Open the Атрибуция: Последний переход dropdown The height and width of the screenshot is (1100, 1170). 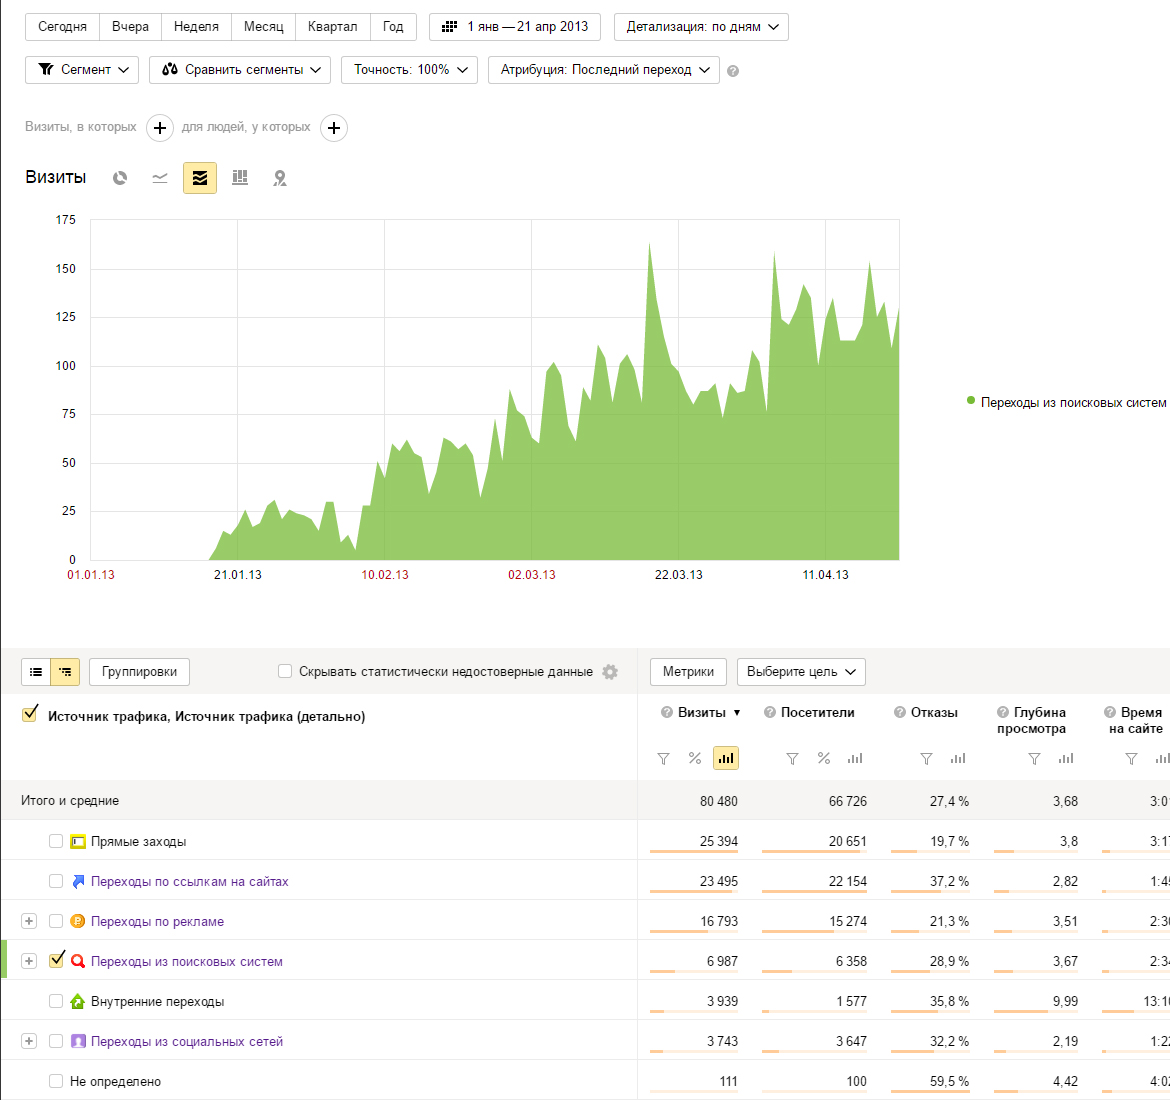click(603, 70)
